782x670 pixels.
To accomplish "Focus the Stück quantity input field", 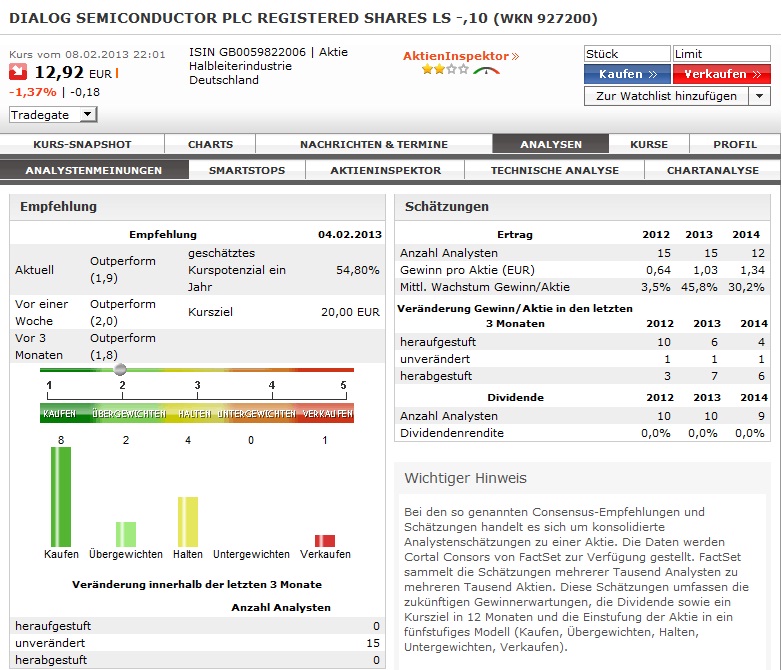I will click(x=626, y=54).
